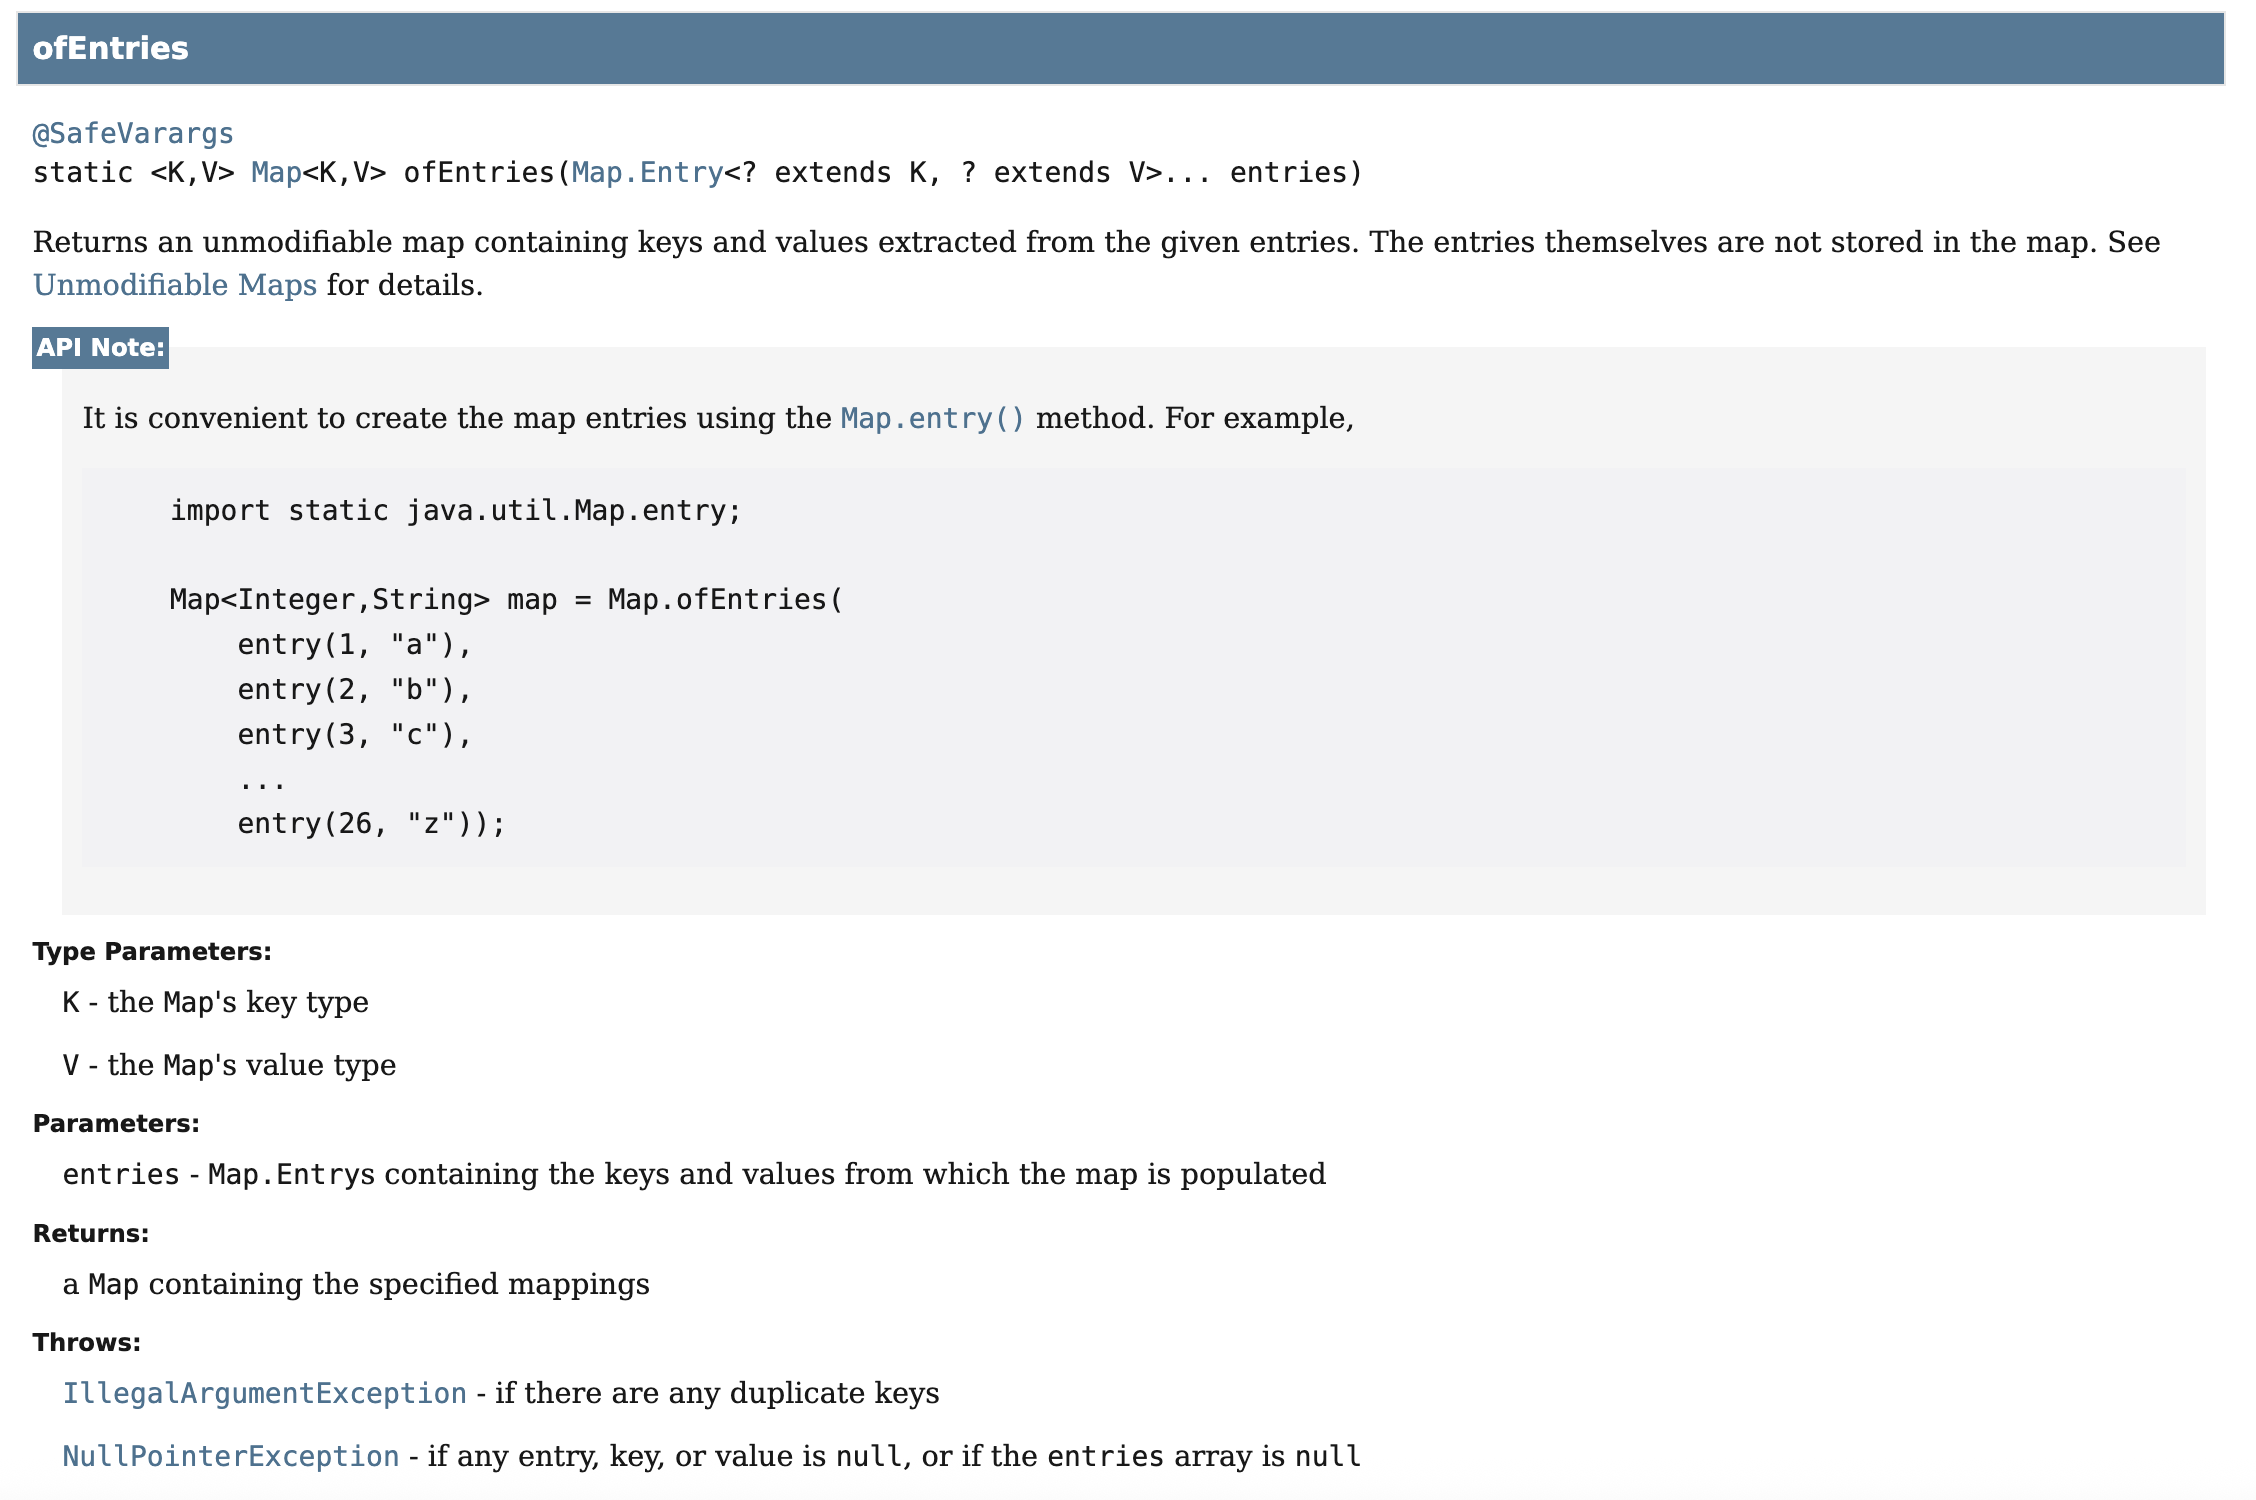Open the @SafeVarargs annotation link
Image resolution: width=2256 pixels, height=1500 pixels.
click(133, 133)
